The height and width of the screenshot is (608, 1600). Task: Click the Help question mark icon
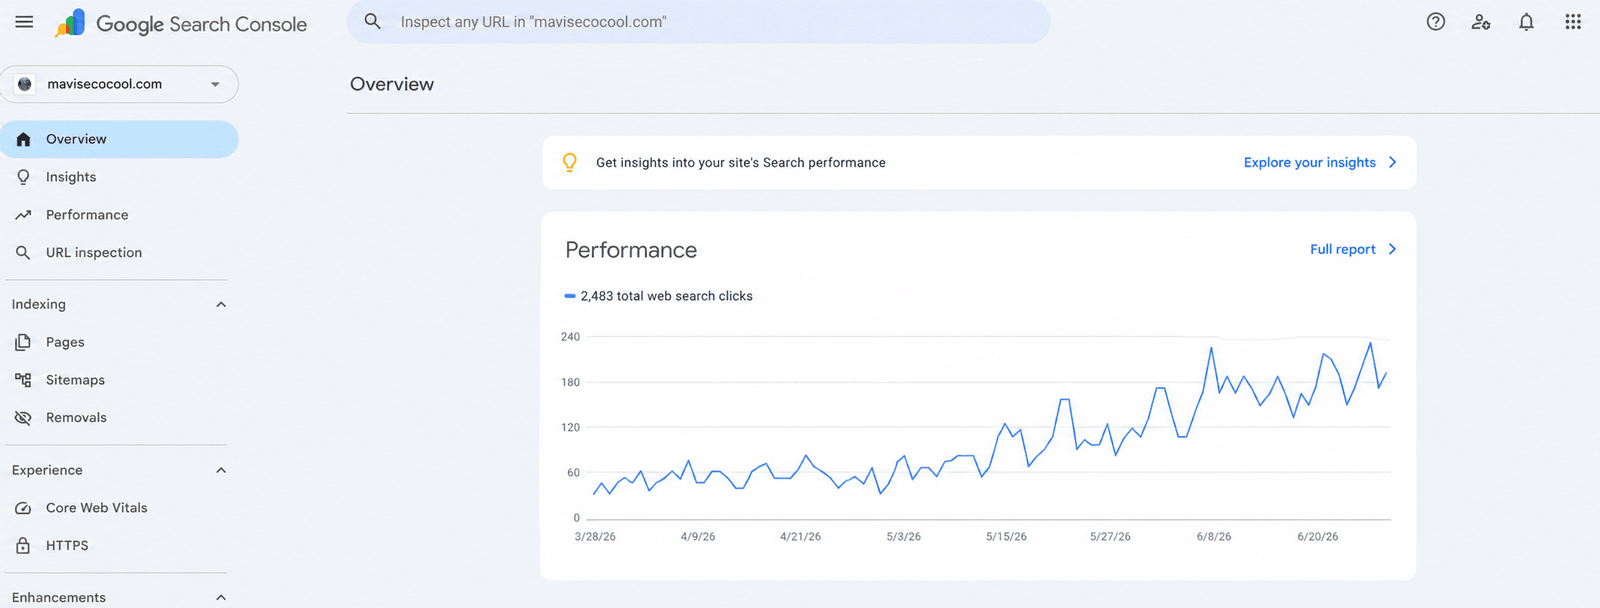click(x=1436, y=22)
